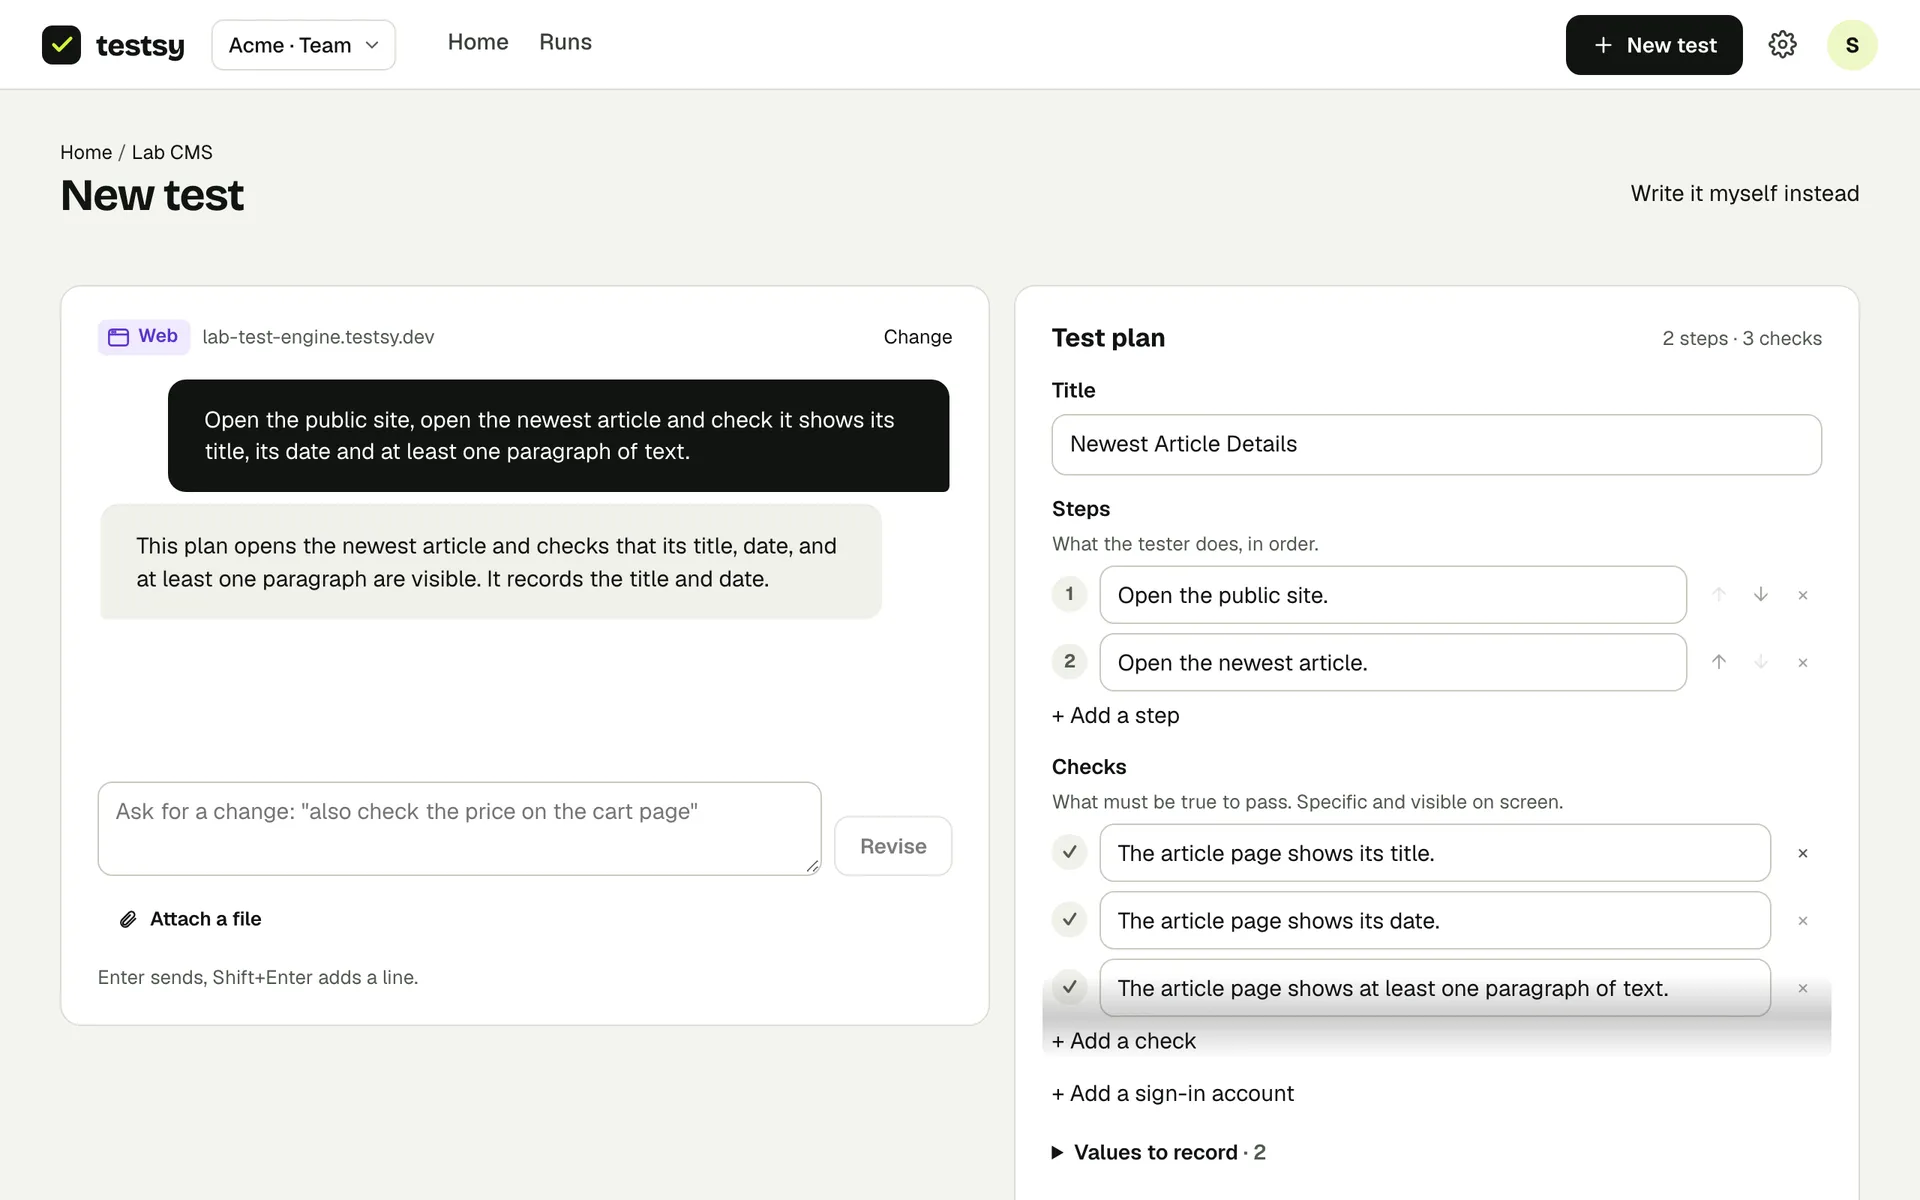Click the paperclip Attach a file icon
Screen dimensions: 1920x1200
point(128,919)
